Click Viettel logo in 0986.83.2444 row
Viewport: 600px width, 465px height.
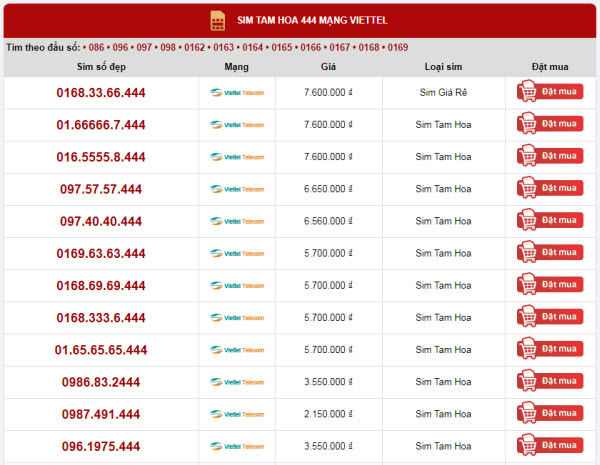click(x=237, y=382)
